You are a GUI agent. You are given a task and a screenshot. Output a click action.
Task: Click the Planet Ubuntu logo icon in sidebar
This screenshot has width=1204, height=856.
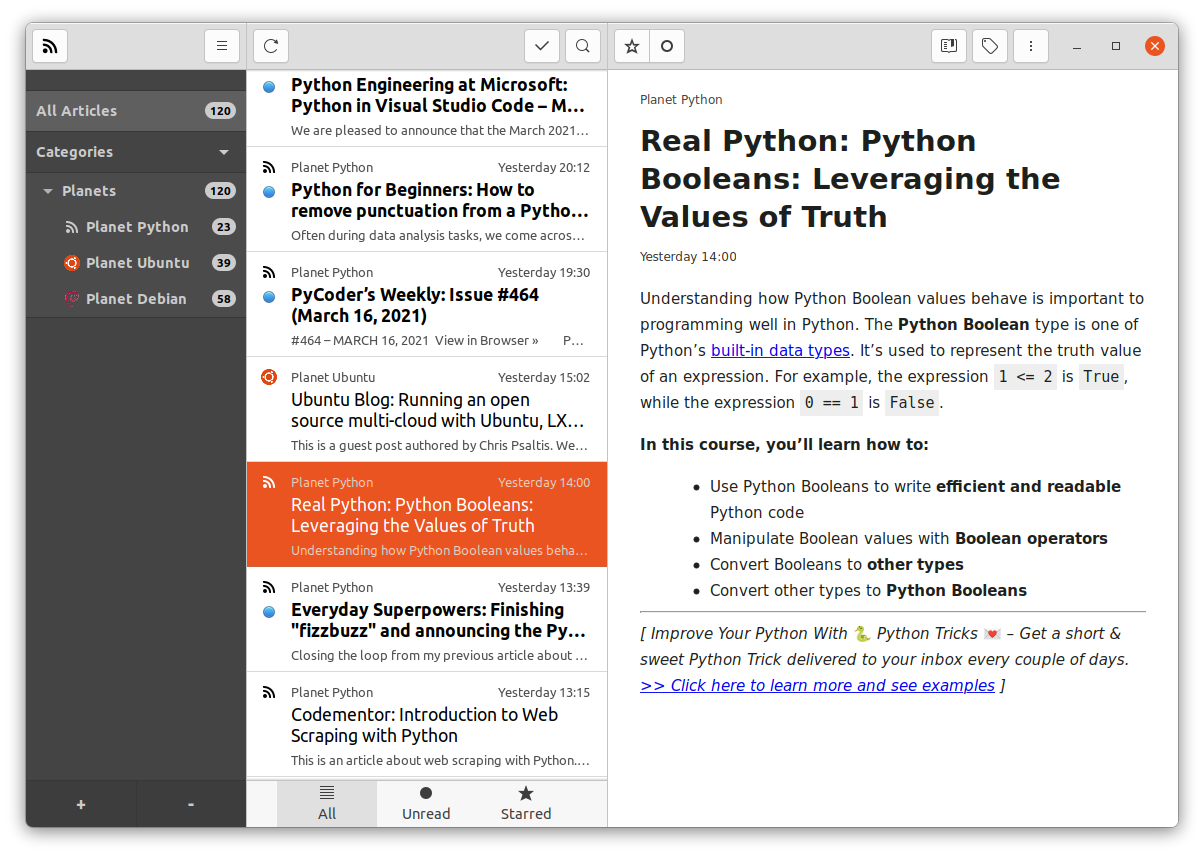click(71, 263)
